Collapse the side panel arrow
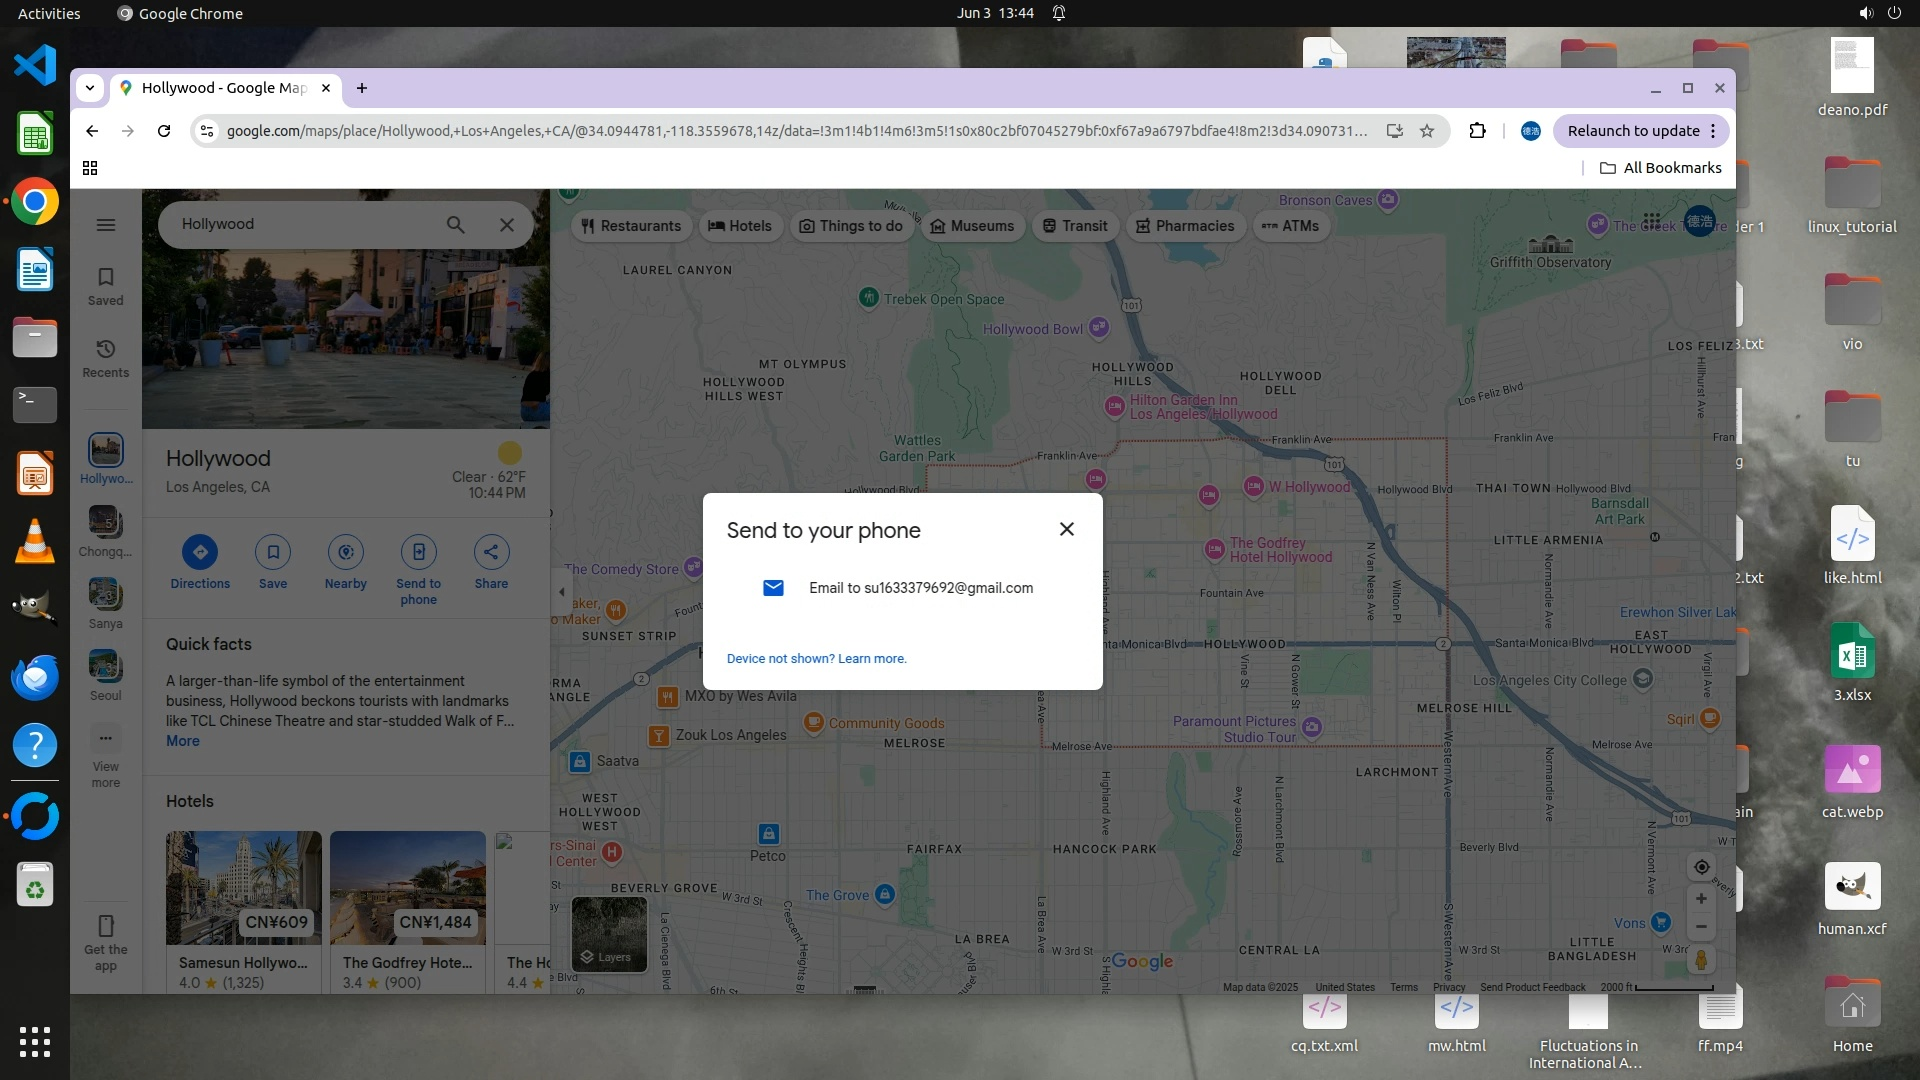This screenshot has width=1920, height=1080. click(562, 592)
